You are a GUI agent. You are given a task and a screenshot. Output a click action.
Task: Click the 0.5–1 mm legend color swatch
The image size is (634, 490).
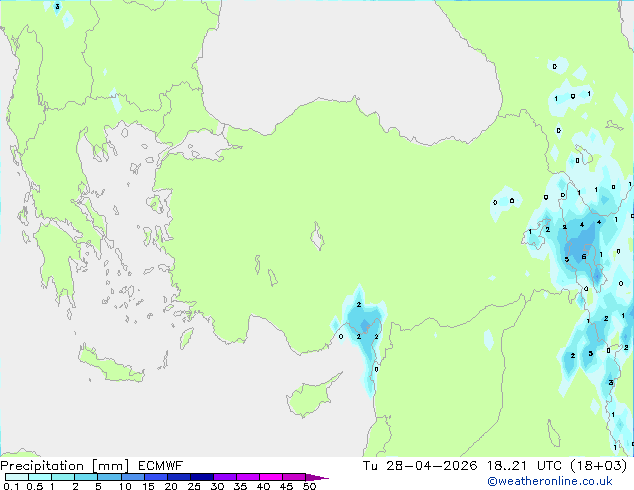40,477
